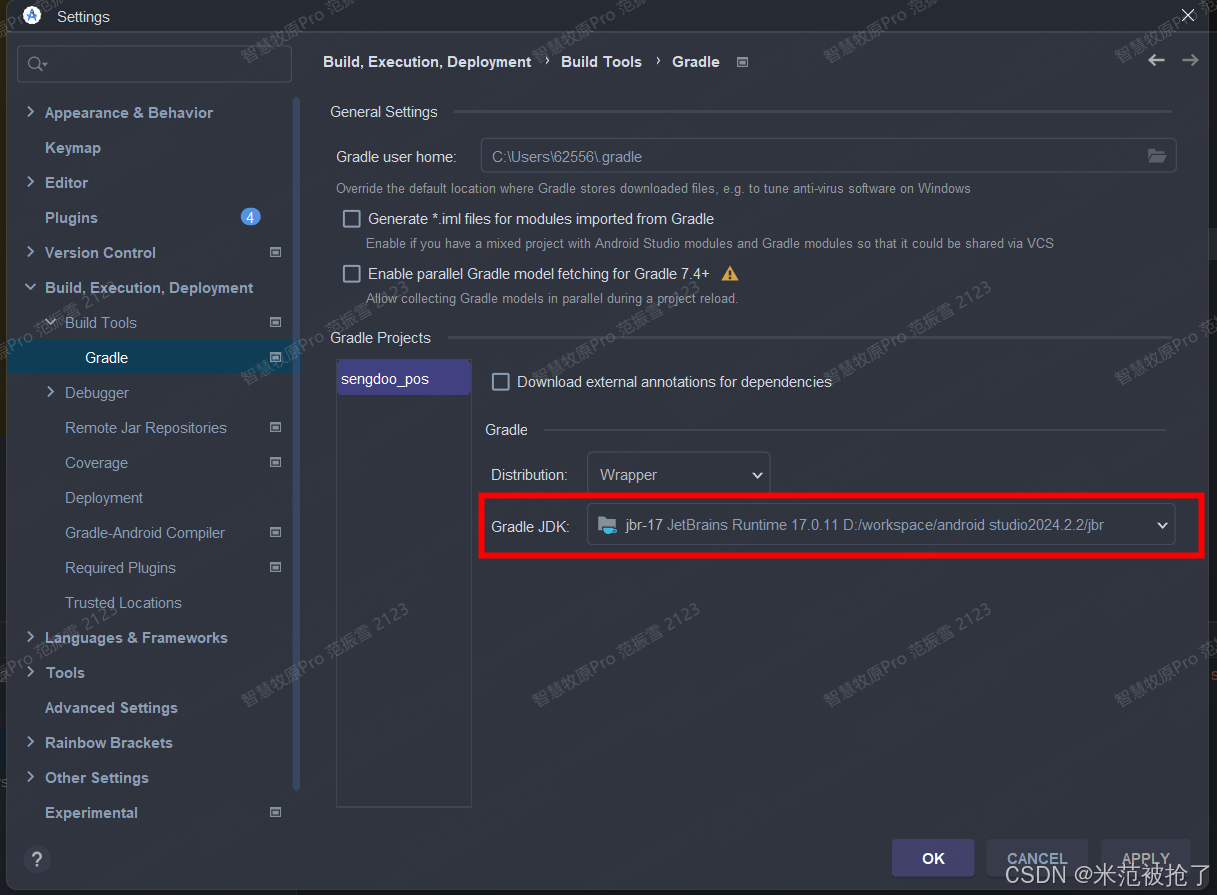The image size is (1217, 895).
Task: Click the Plugins badge showing 4
Action: 250,217
